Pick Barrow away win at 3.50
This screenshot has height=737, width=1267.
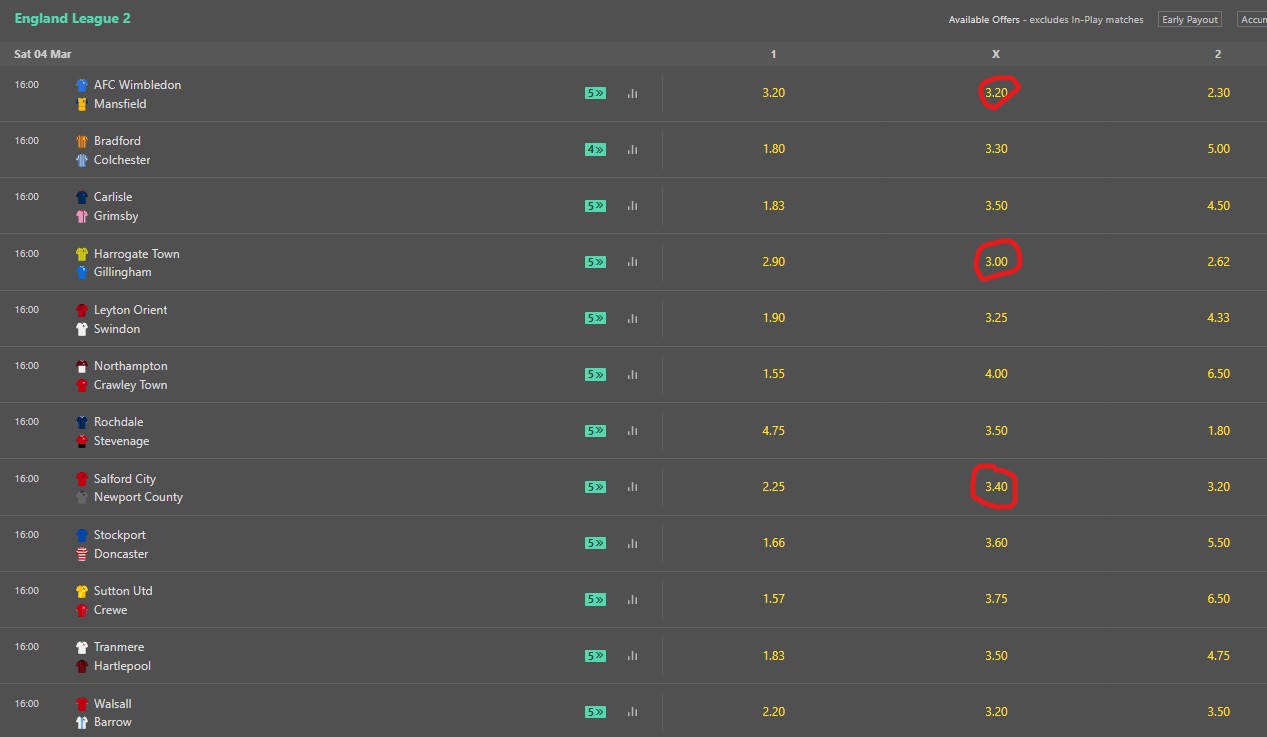click(x=1218, y=712)
